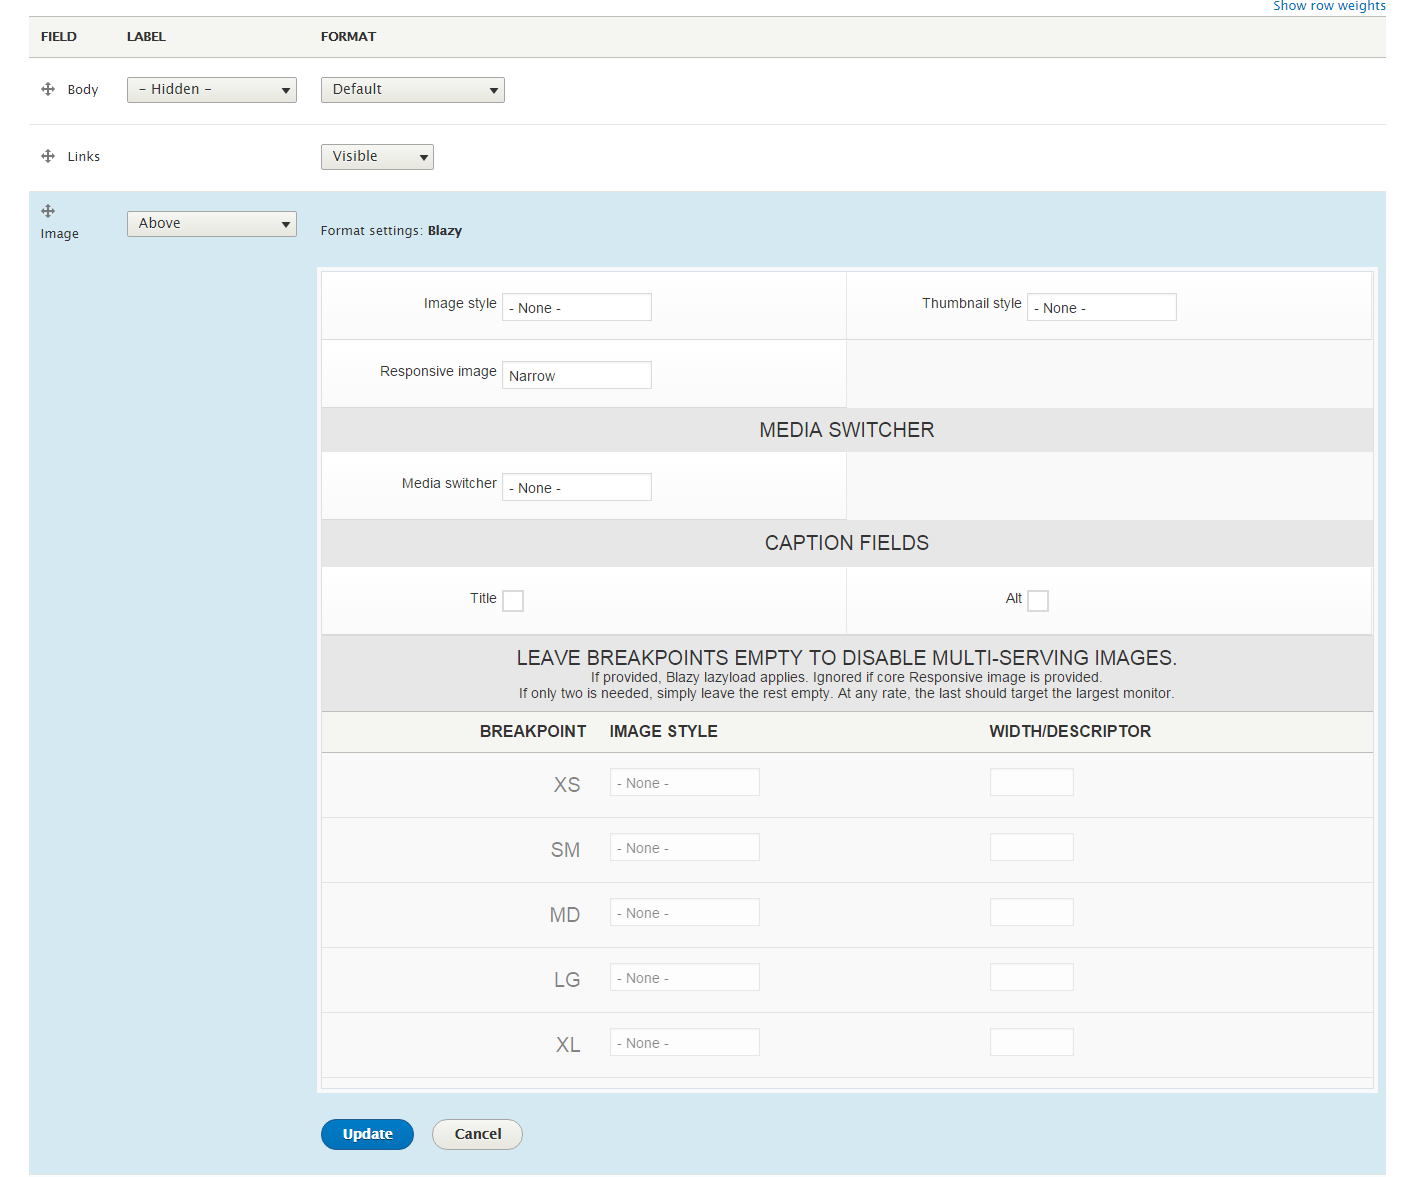Open the XL breakpoint image style dropdown
The width and height of the screenshot is (1419, 1177).
(x=684, y=1042)
